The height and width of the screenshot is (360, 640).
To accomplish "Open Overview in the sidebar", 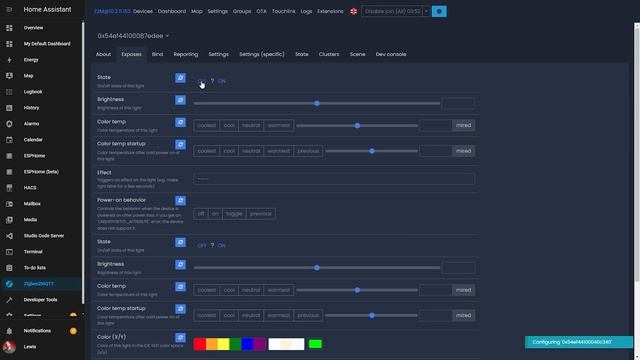I will point(33,28).
